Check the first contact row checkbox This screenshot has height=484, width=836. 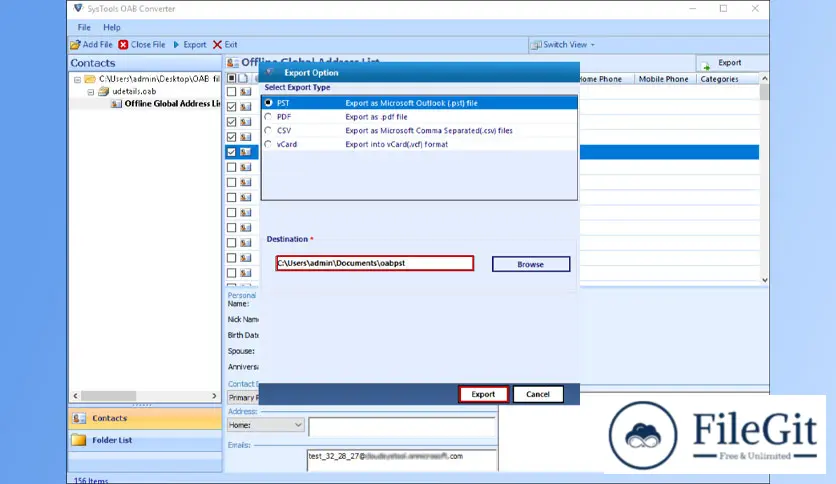(x=231, y=92)
